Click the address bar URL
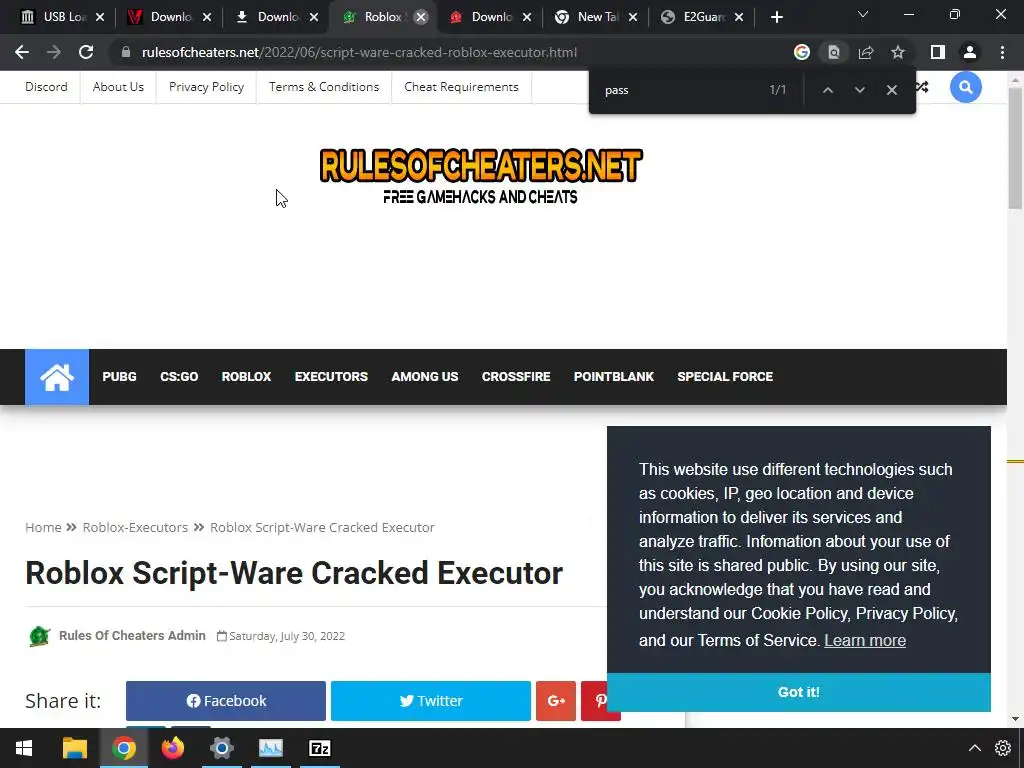The width and height of the screenshot is (1024, 768). point(359,52)
